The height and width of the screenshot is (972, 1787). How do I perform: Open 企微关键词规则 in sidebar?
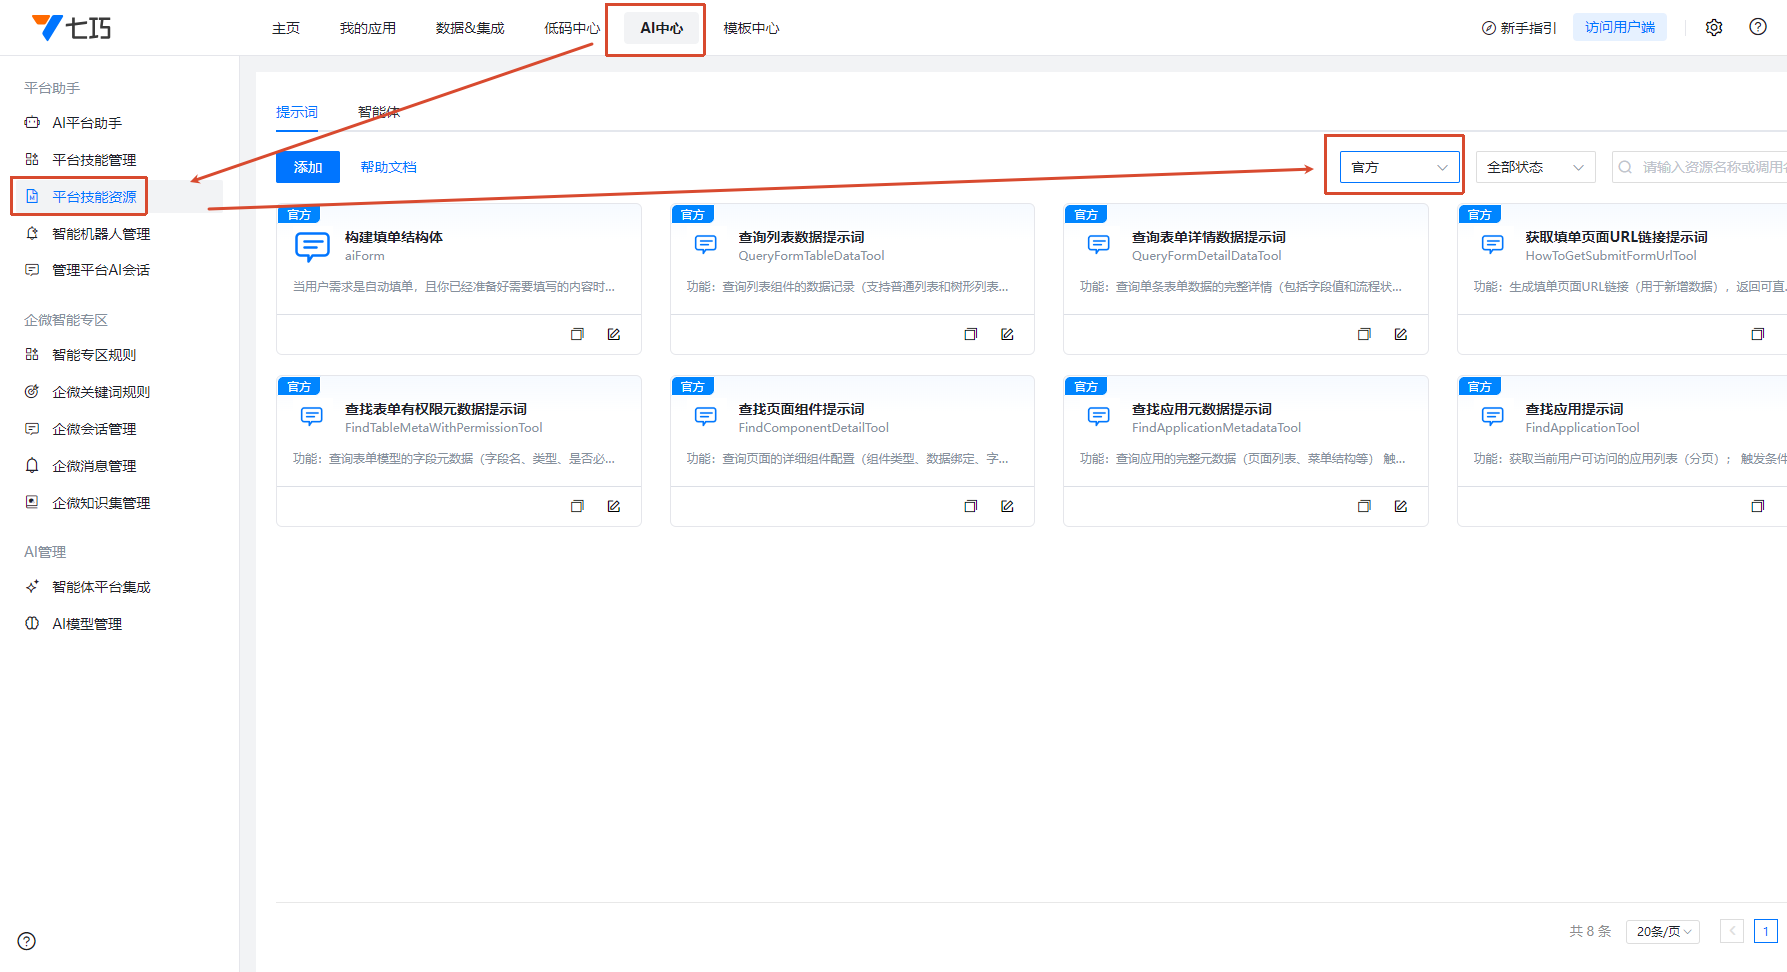pos(101,392)
